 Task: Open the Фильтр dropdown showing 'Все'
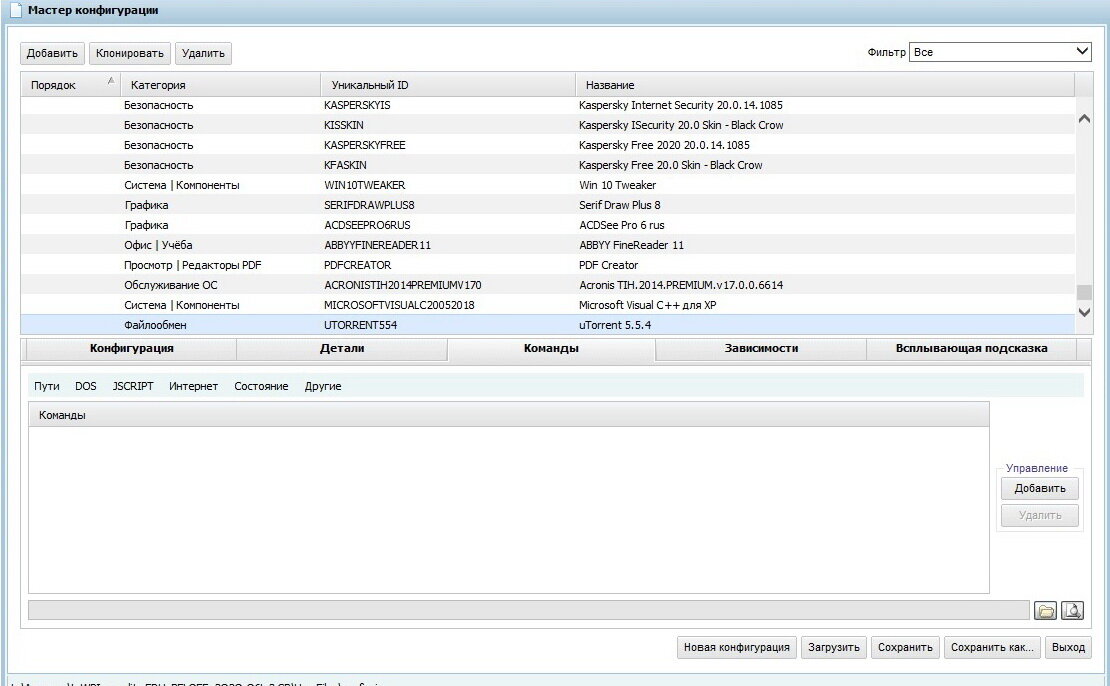point(1000,52)
